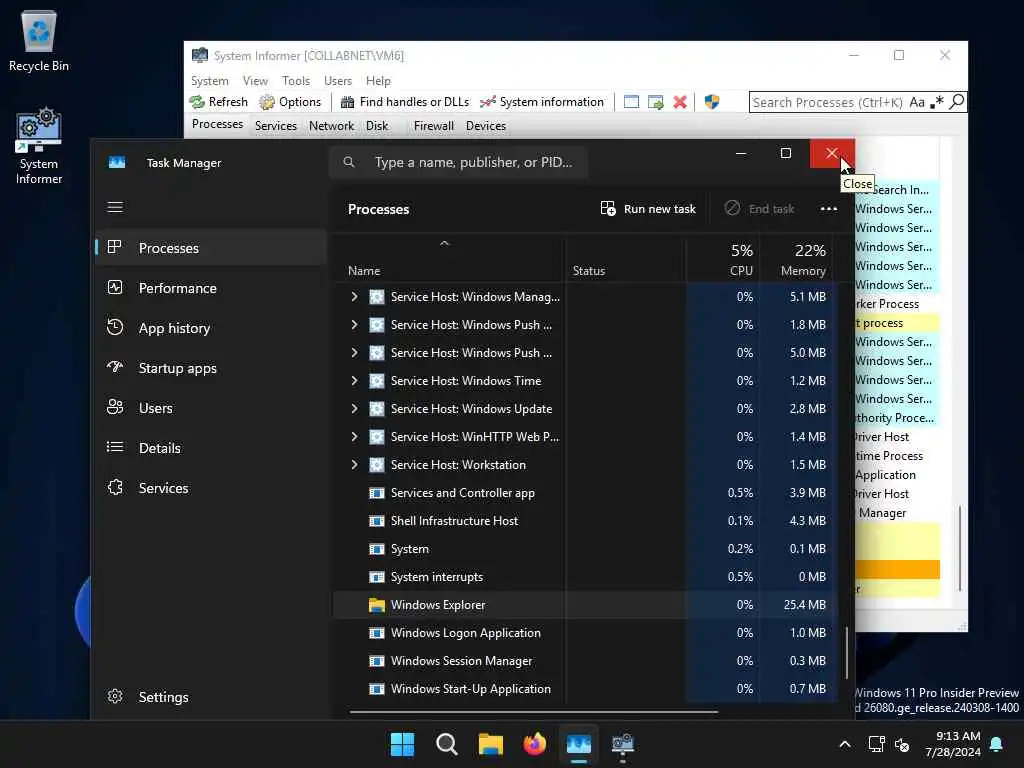1024x768 pixels.
Task: Open Startup apps page in sidebar
Action: (x=210, y=368)
